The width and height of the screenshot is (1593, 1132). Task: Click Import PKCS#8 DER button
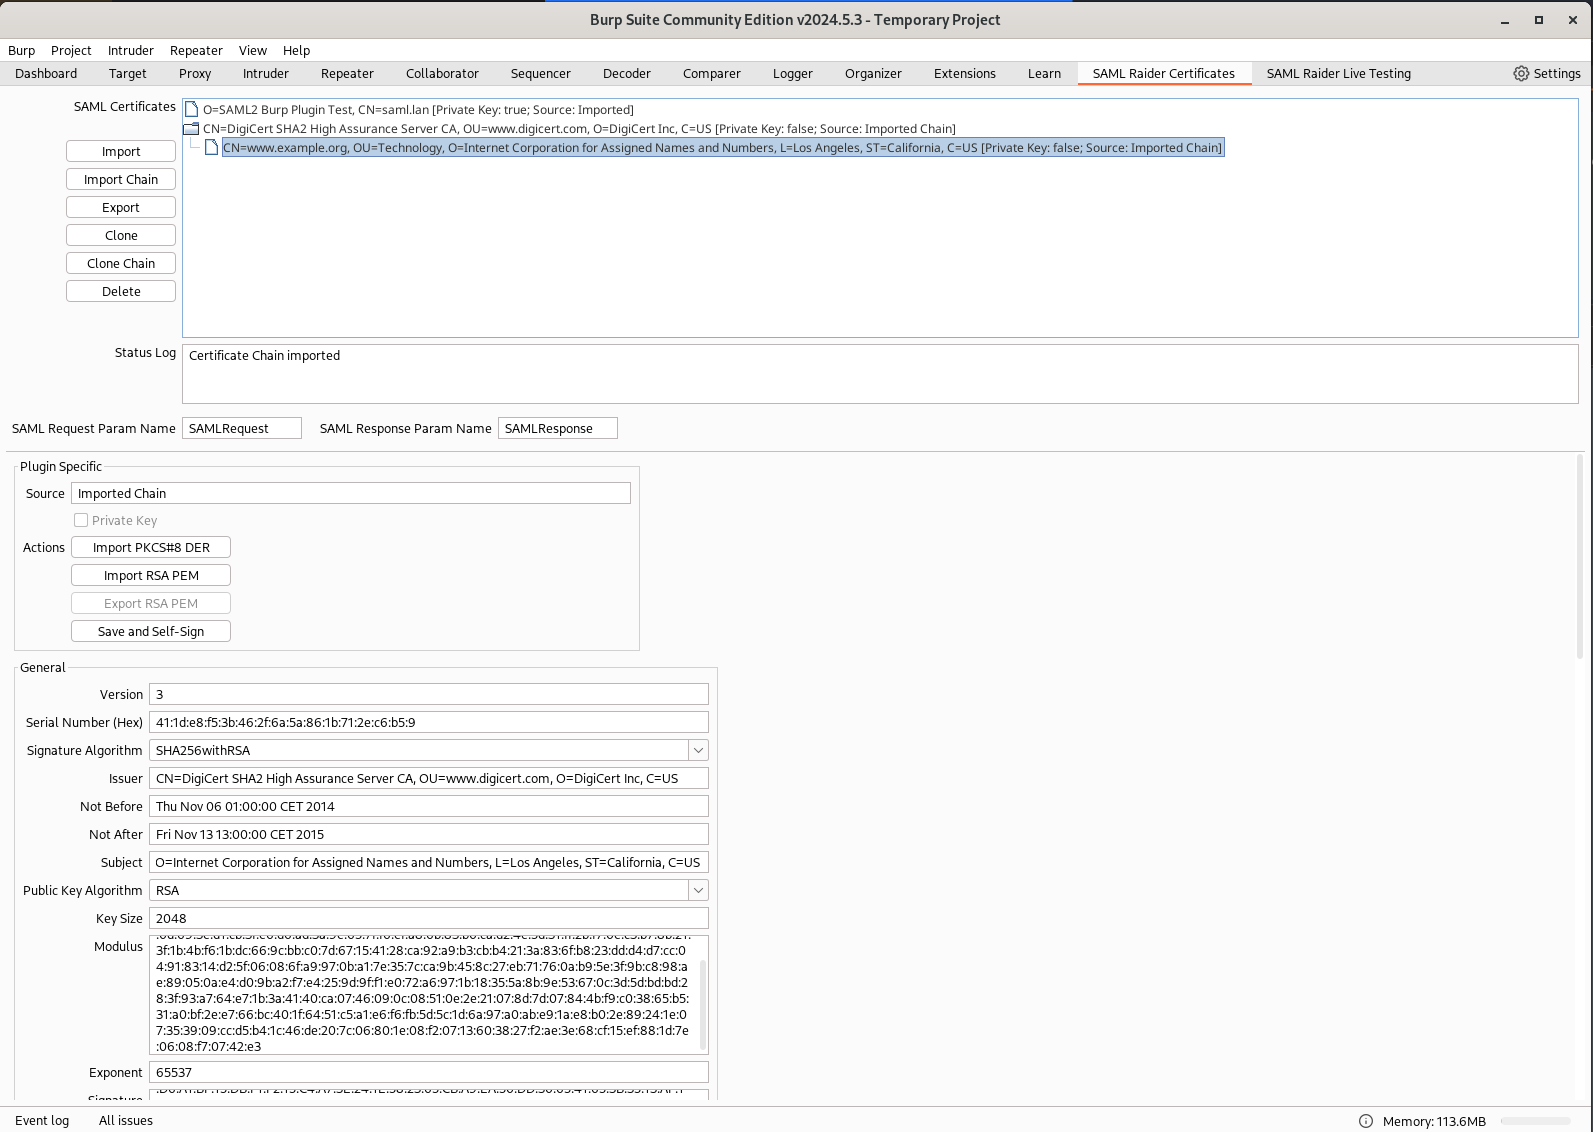[x=151, y=547]
